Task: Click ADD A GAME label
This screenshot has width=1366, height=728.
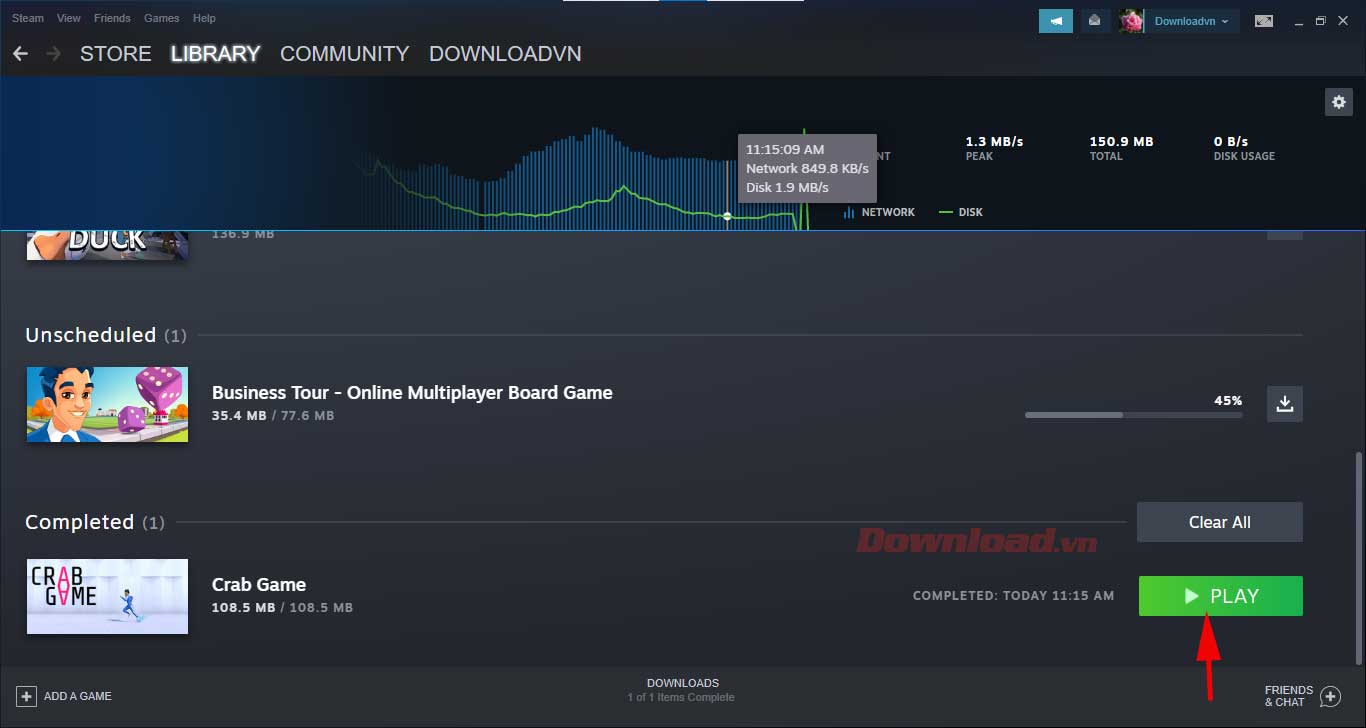Action: pyautogui.click(x=78, y=696)
